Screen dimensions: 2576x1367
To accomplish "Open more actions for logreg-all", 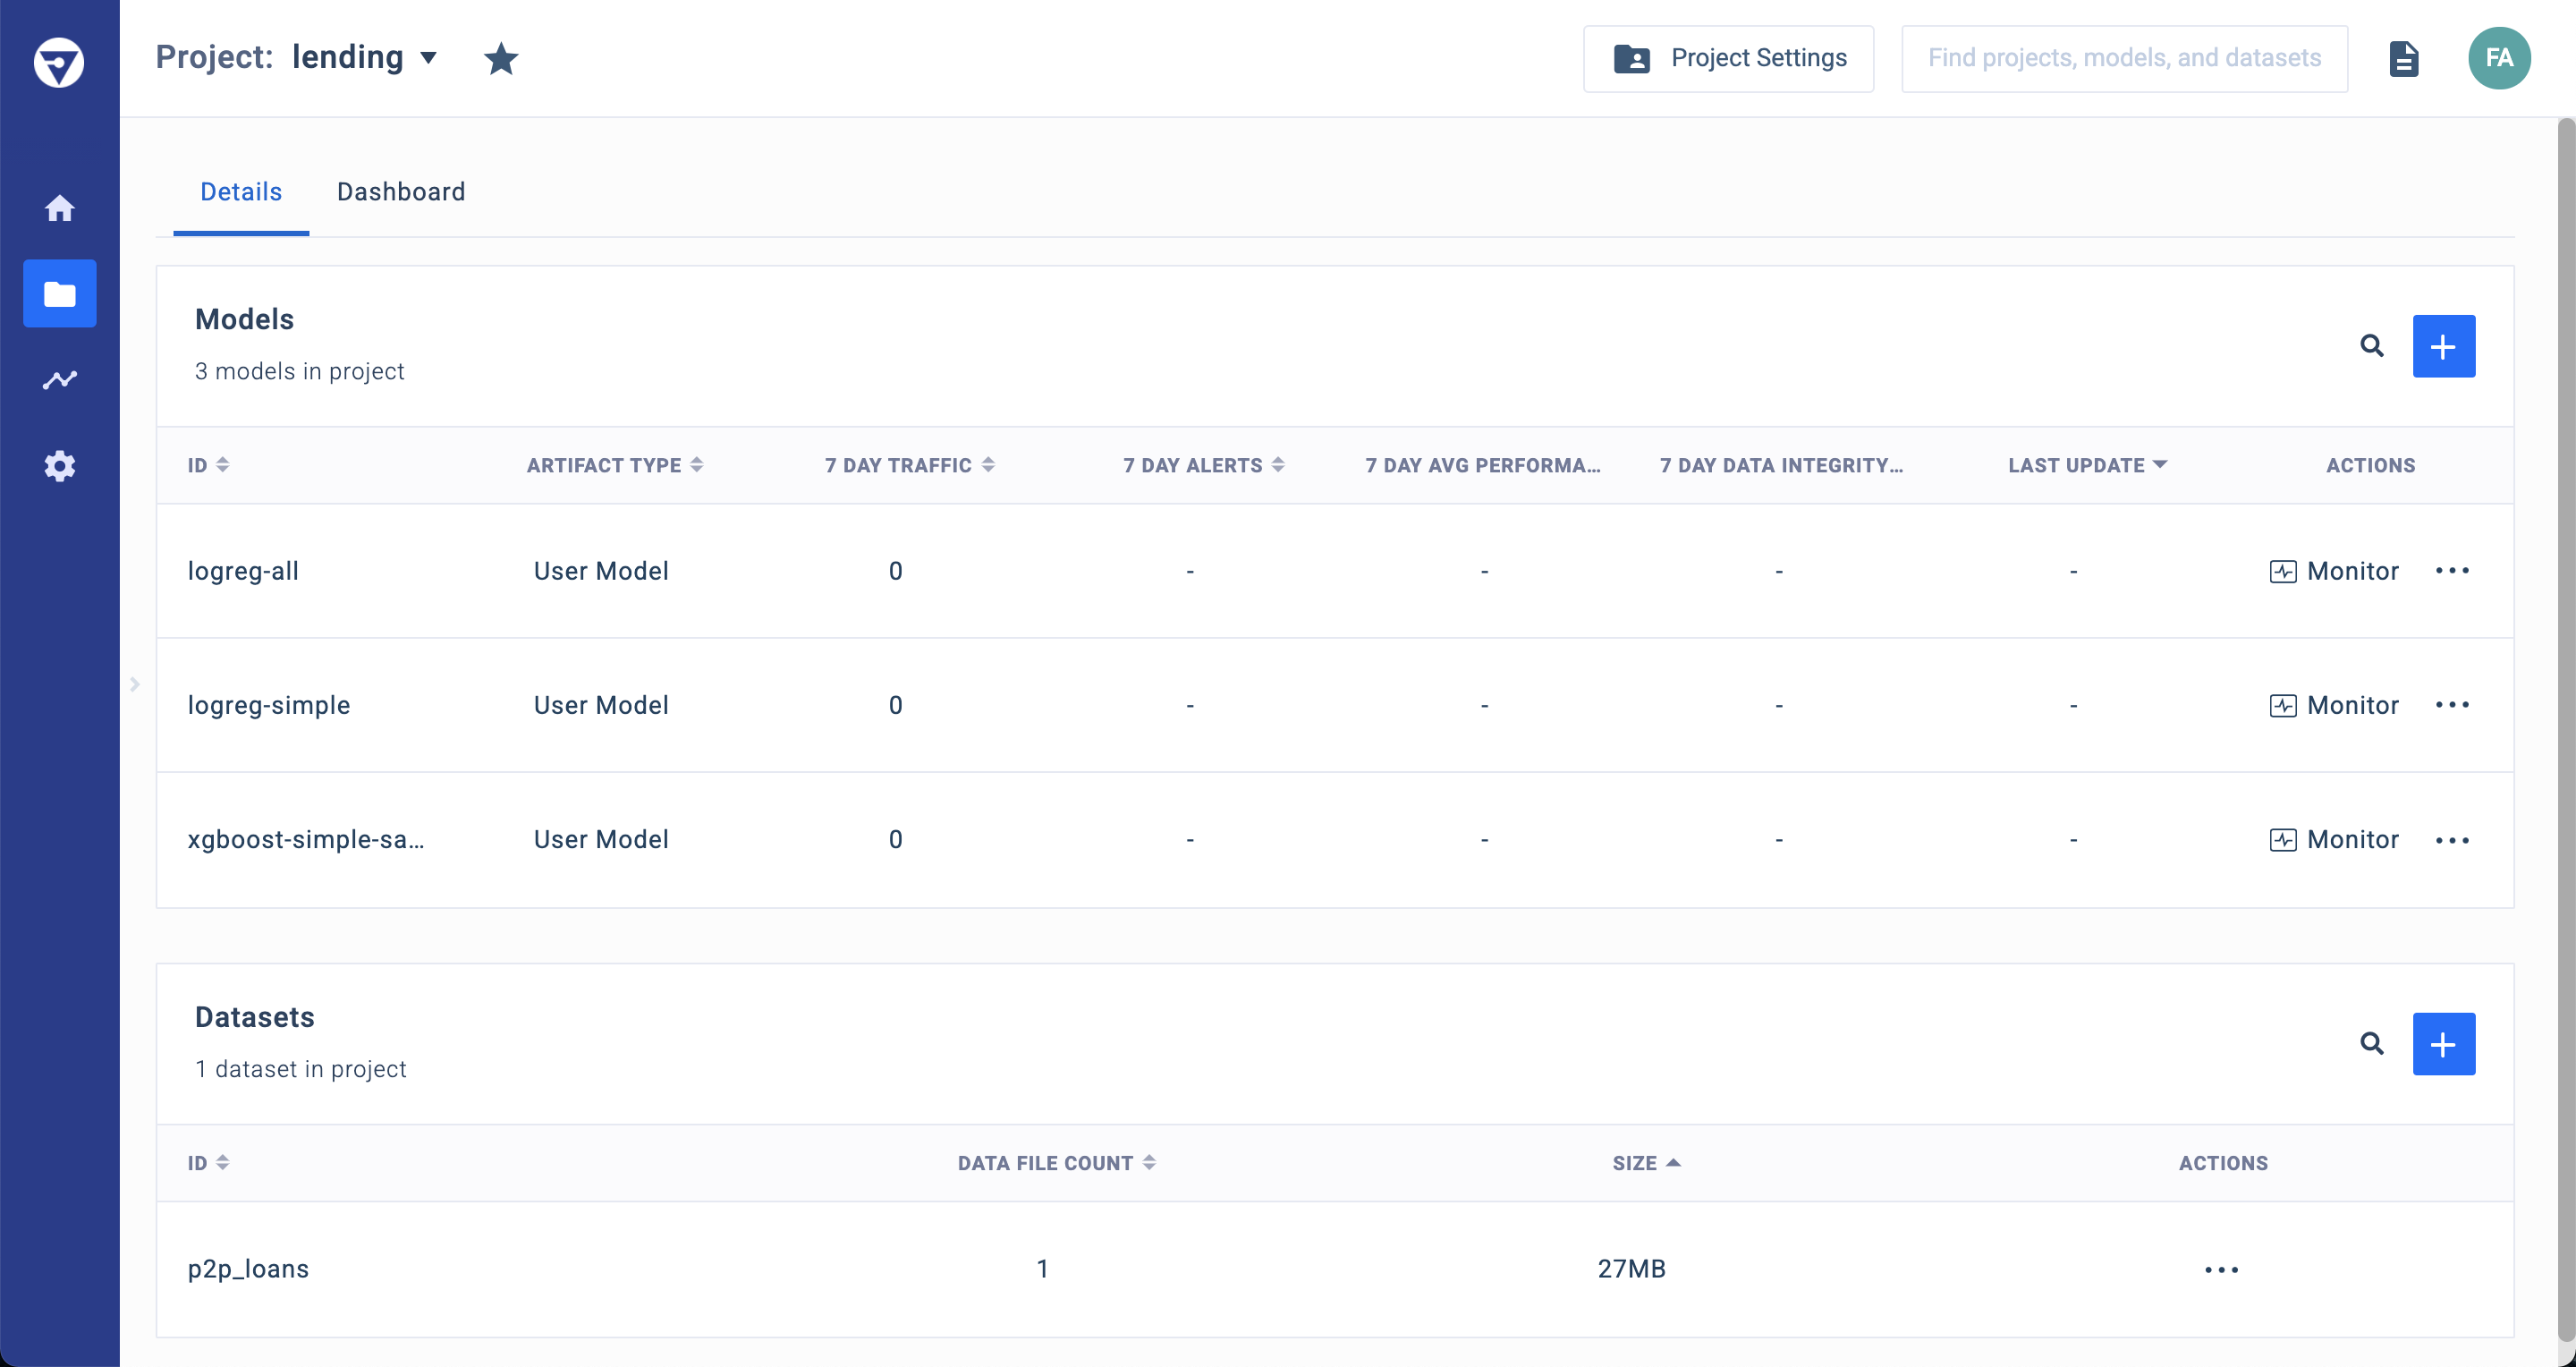I will (x=2452, y=571).
